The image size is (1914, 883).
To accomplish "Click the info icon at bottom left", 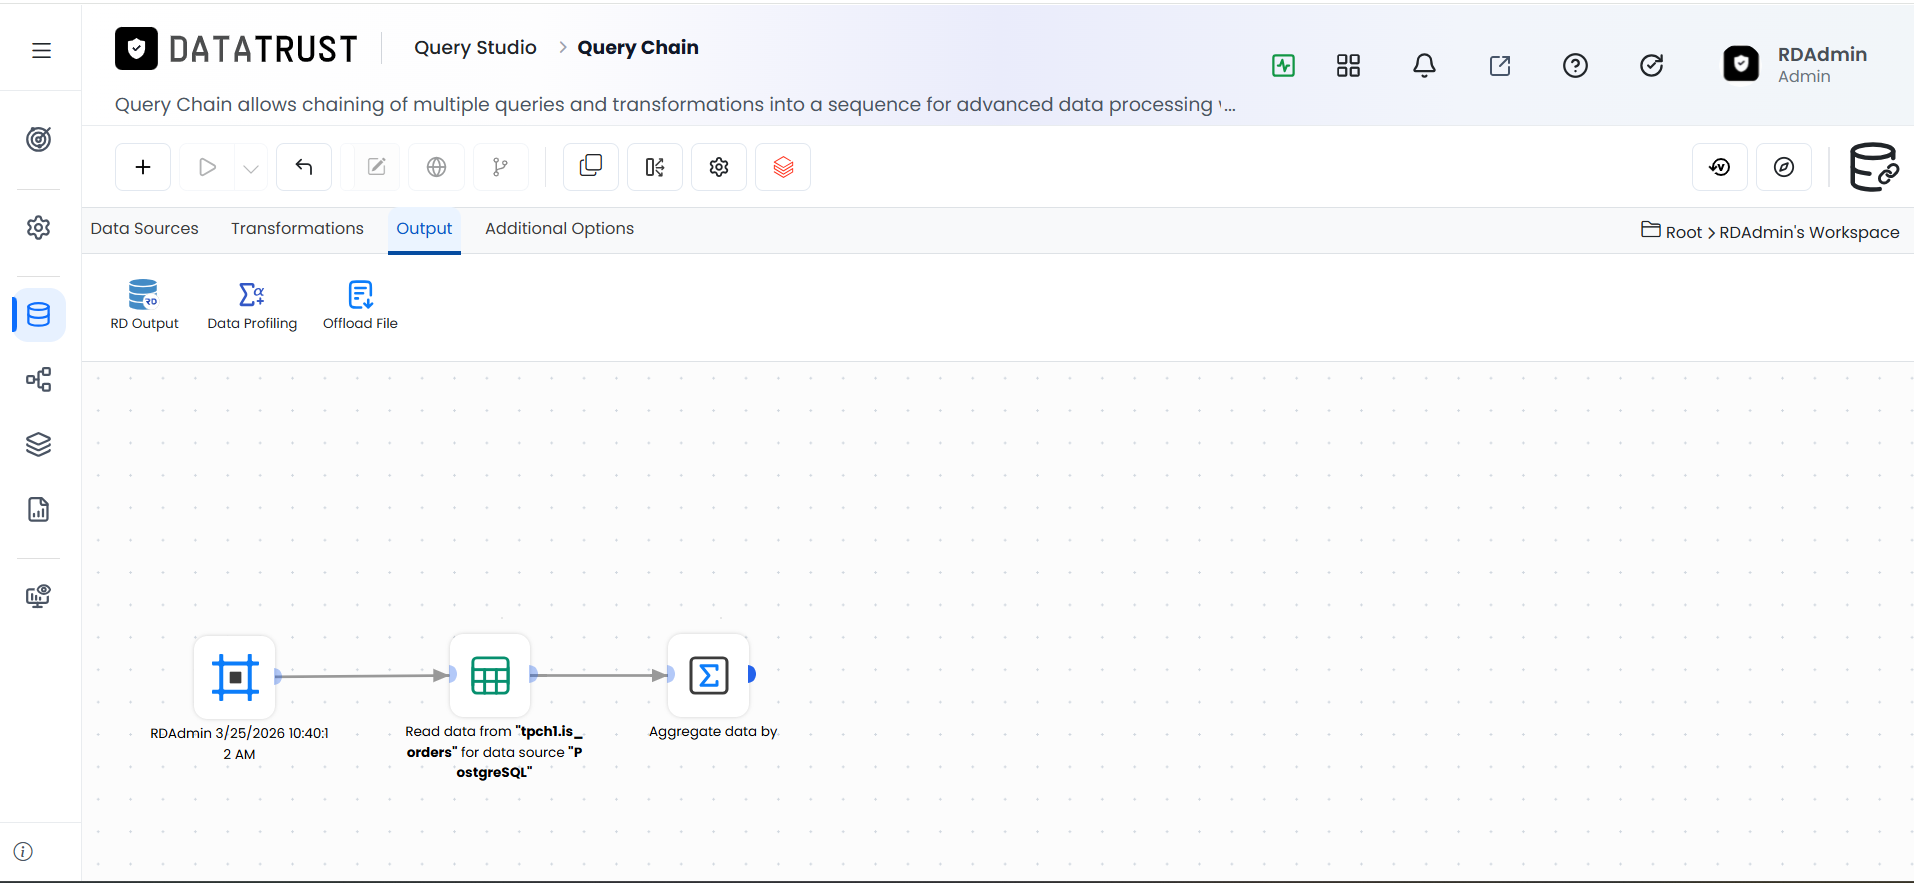I will click(23, 851).
